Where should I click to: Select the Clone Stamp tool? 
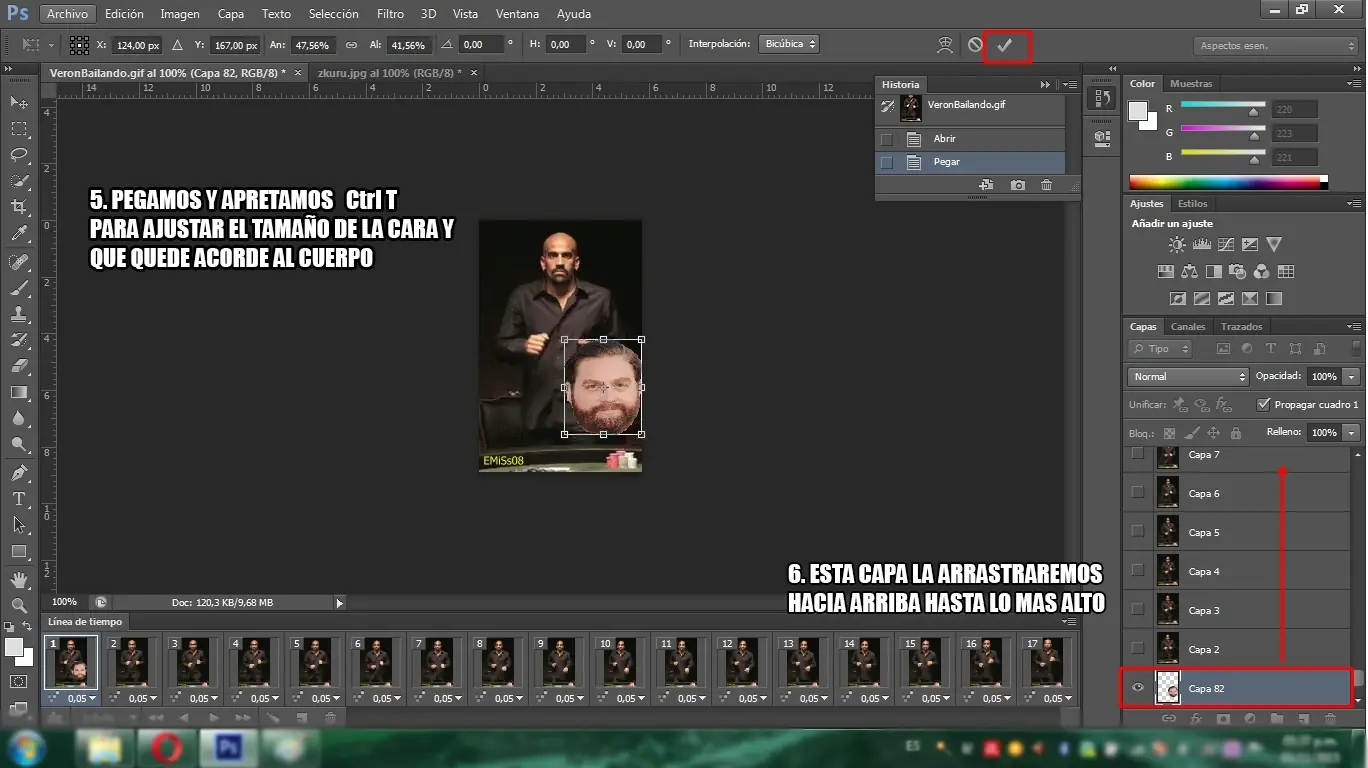tap(19, 314)
